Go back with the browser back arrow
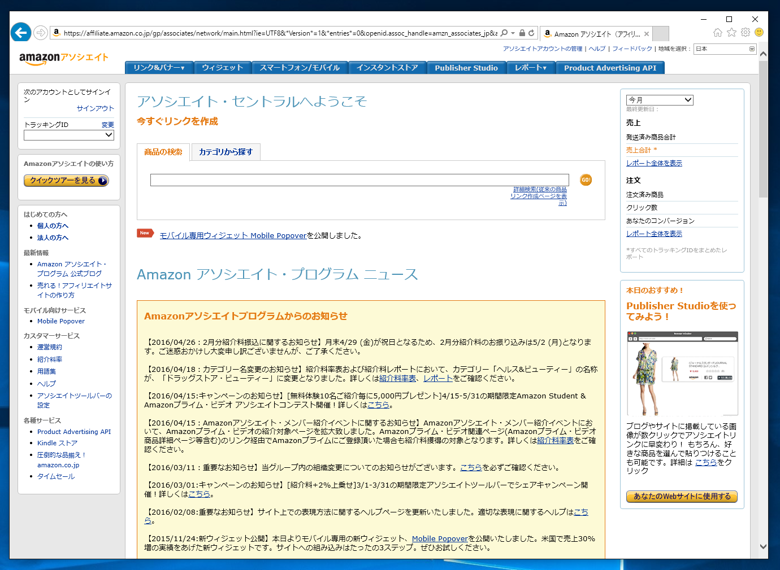Image resolution: width=780 pixels, height=570 pixels. (21, 33)
